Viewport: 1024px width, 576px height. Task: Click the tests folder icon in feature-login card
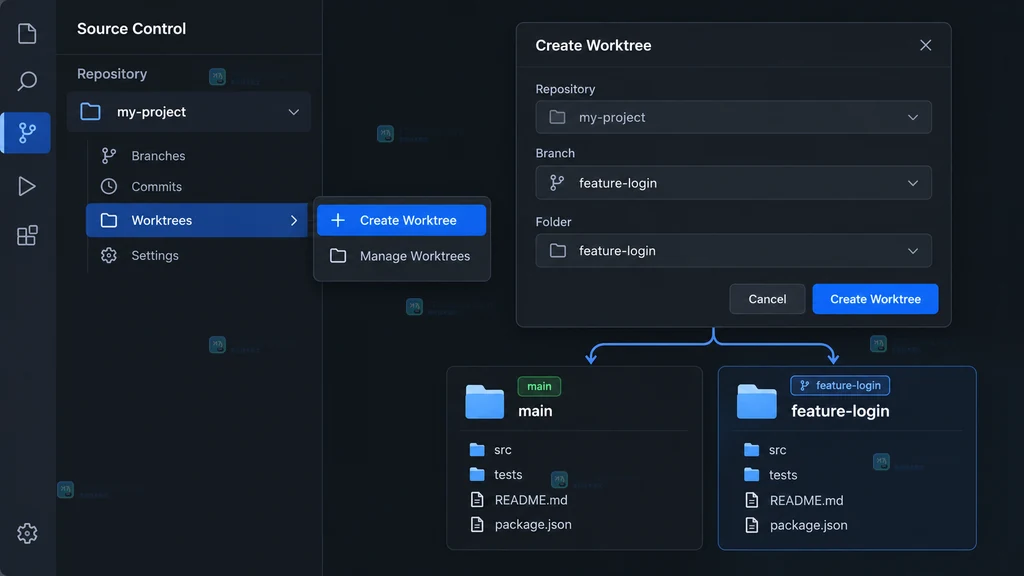(x=752, y=475)
